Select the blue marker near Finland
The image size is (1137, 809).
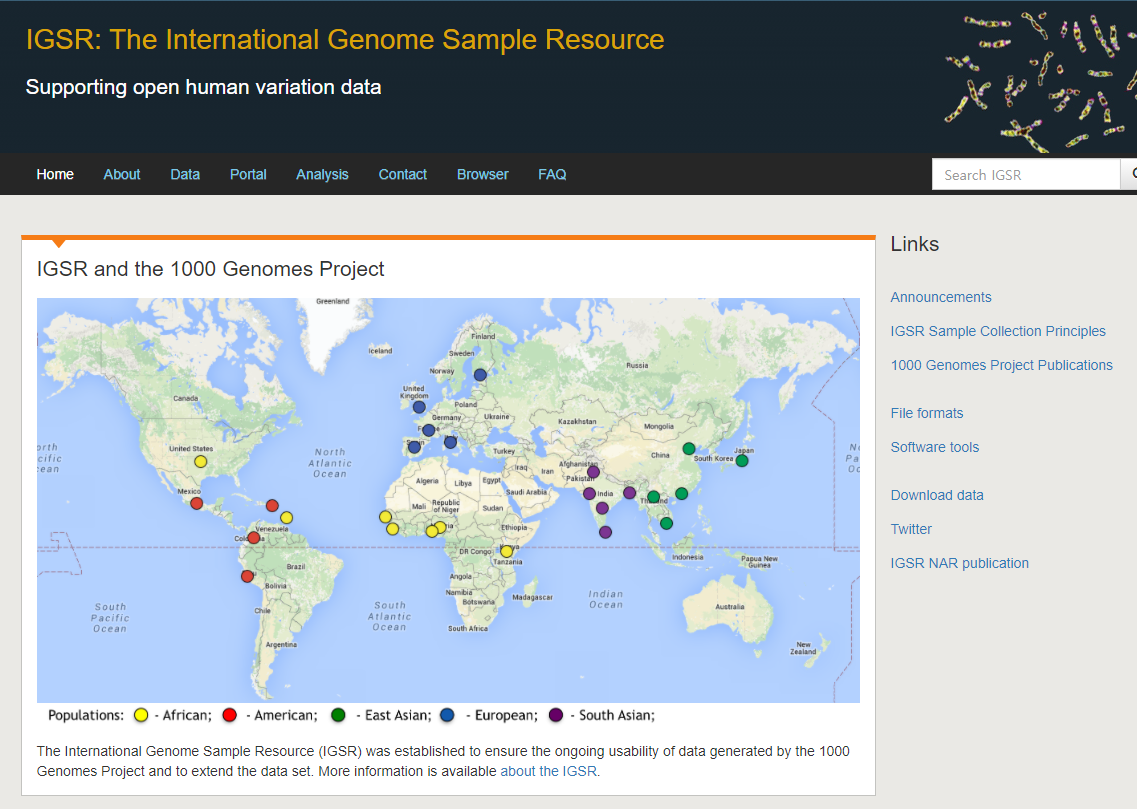click(480, 375)
